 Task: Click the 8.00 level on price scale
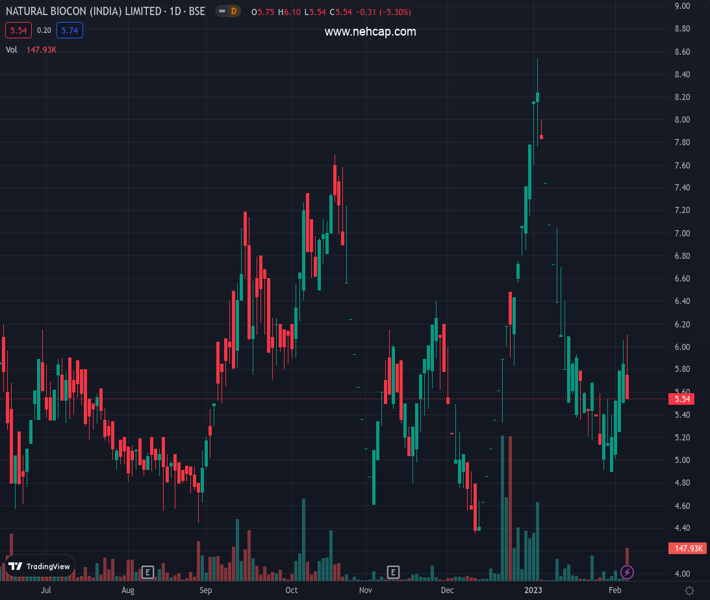pyautogui.click(x=683, y=120)
